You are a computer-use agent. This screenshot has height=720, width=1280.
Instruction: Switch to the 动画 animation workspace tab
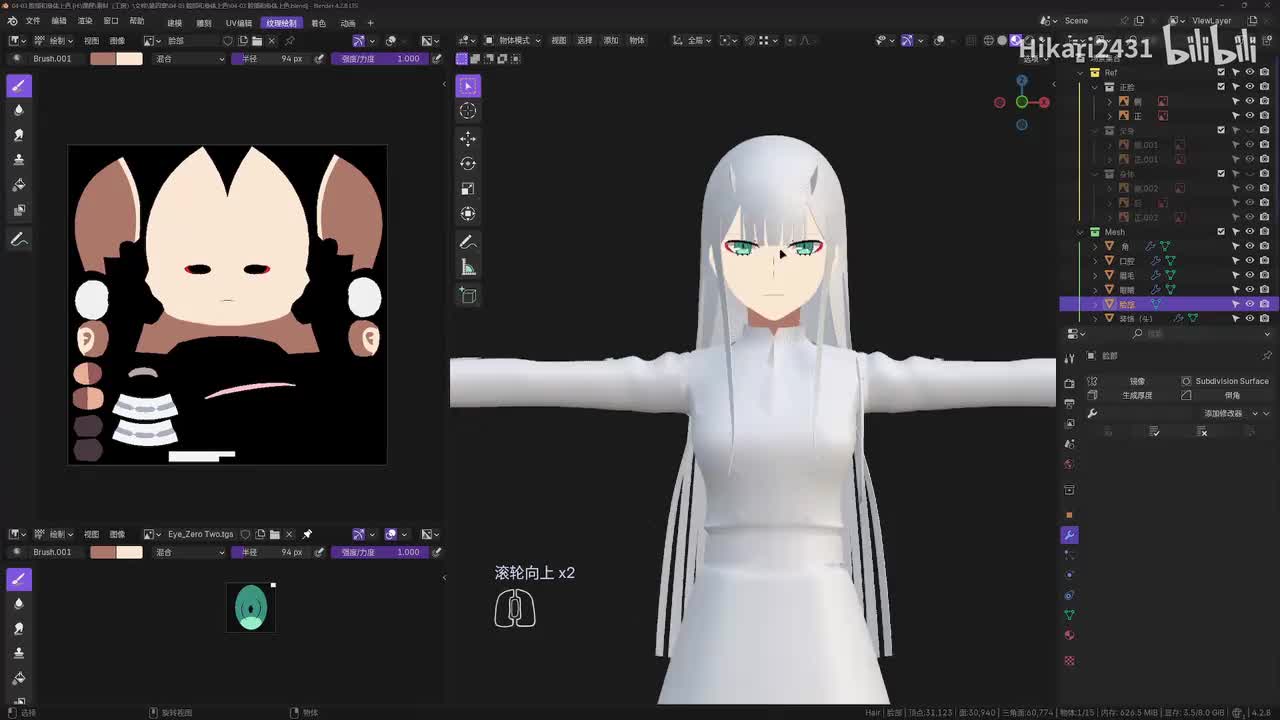tap(347, 22)
